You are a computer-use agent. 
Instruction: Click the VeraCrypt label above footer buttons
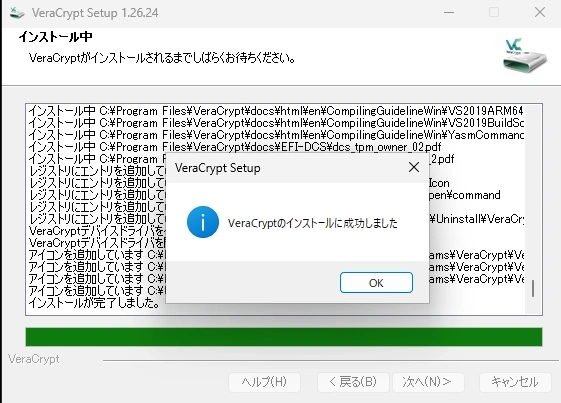pos(34,359)
